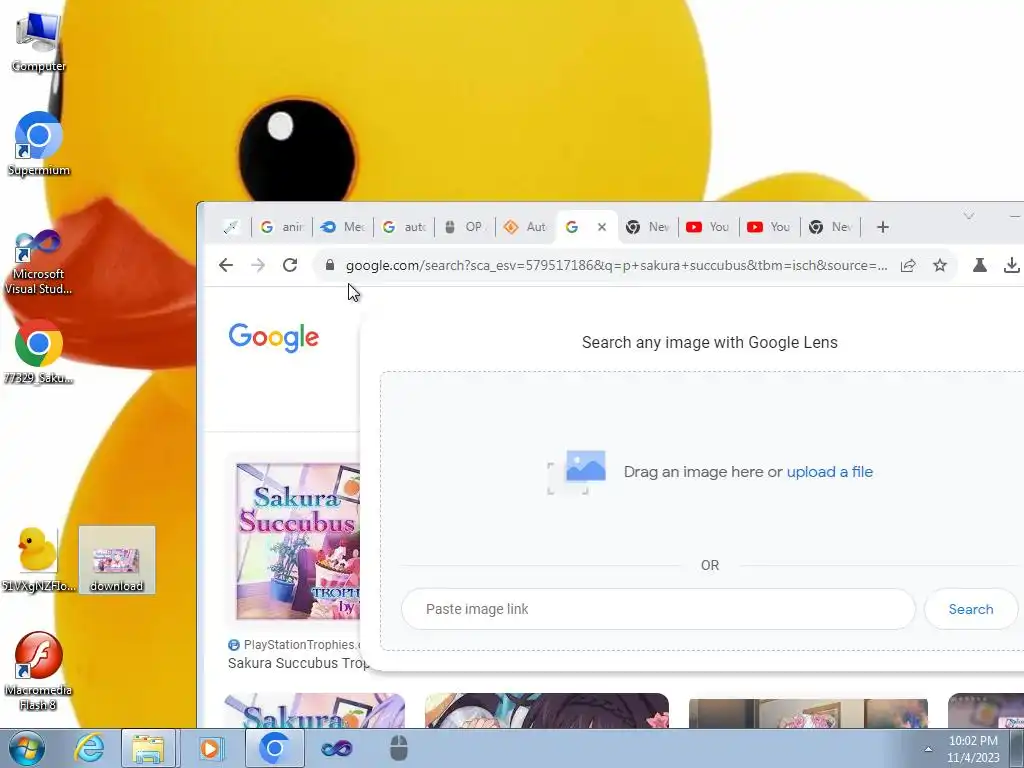Switch to the second YouTube tab
The image size is (1024, 768).
coord(769,227)
